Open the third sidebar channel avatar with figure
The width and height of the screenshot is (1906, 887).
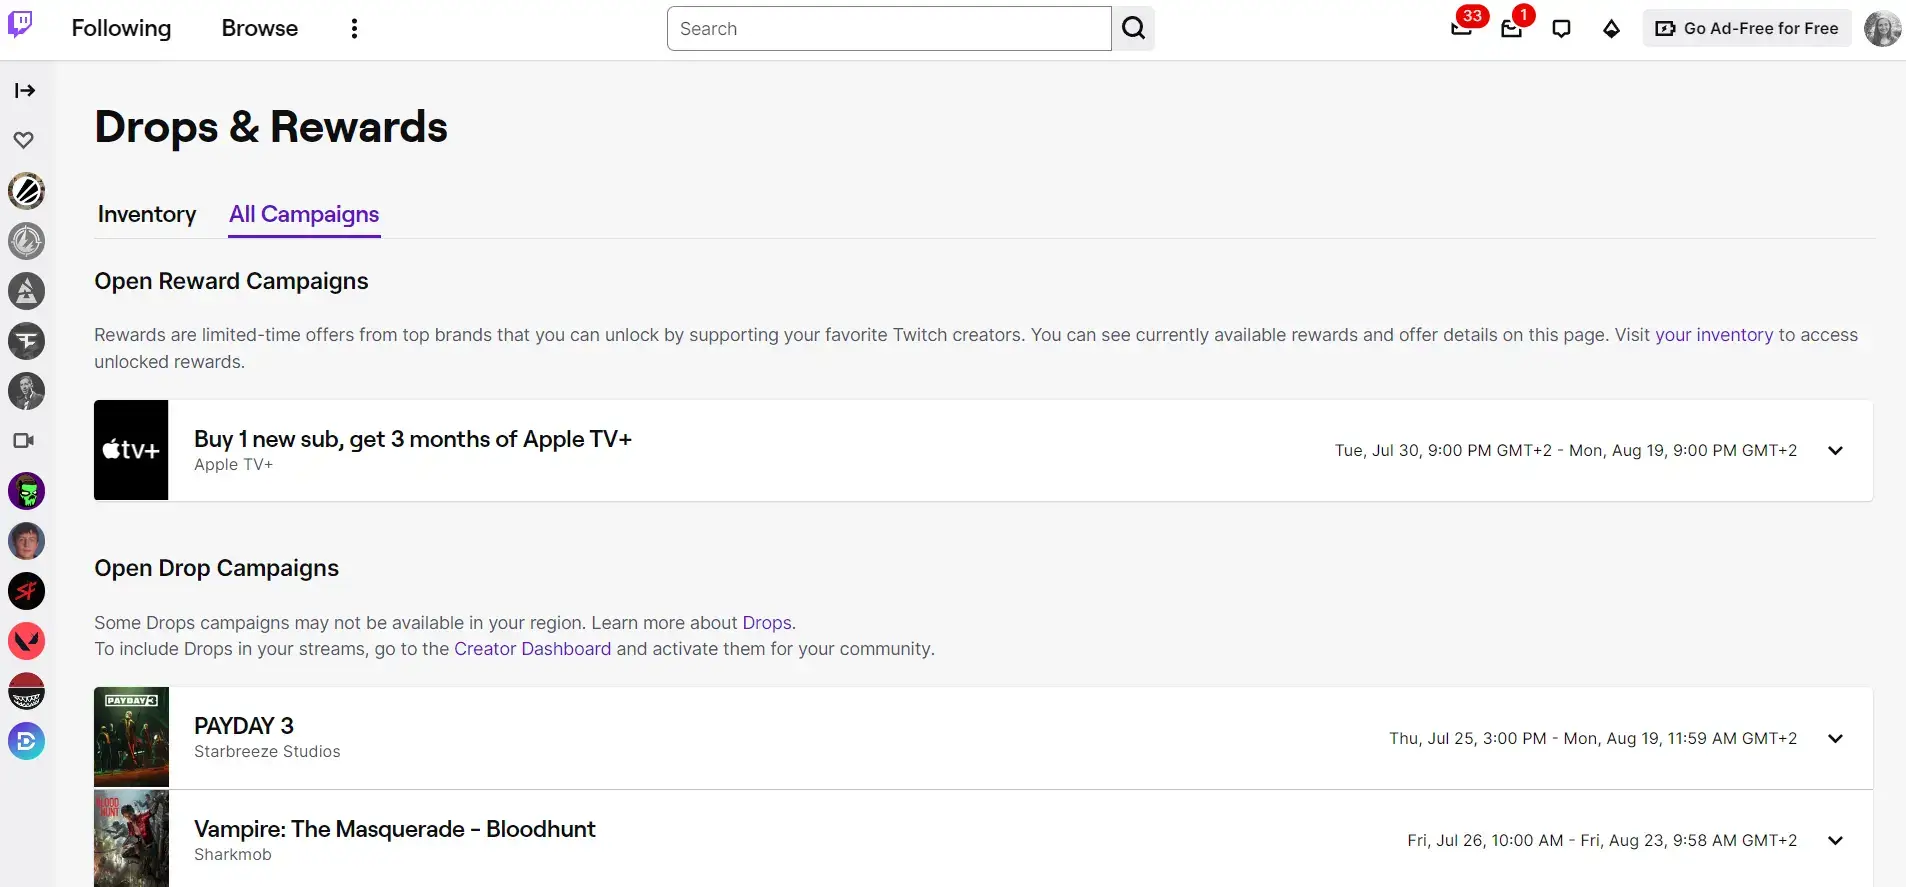point(27,291)
